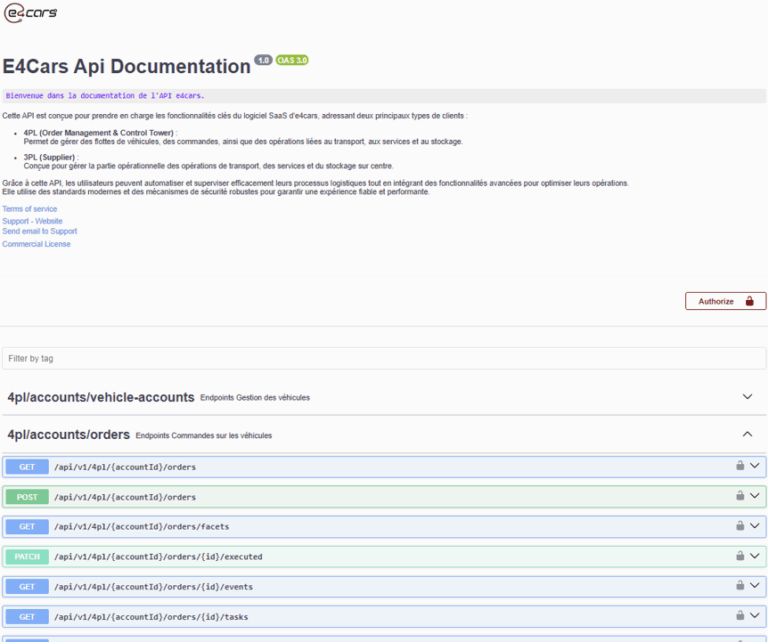Expand the POST orders endpoint chevron
Image resolution: width=768 pixels, height=642 pixels.
pos(755,496)
